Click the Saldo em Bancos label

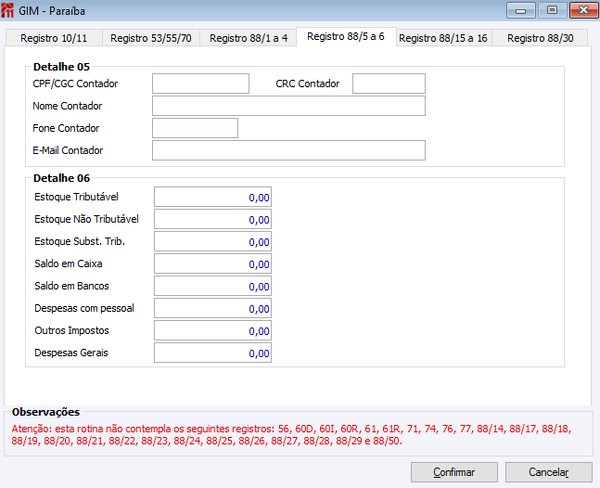point(72,286)
